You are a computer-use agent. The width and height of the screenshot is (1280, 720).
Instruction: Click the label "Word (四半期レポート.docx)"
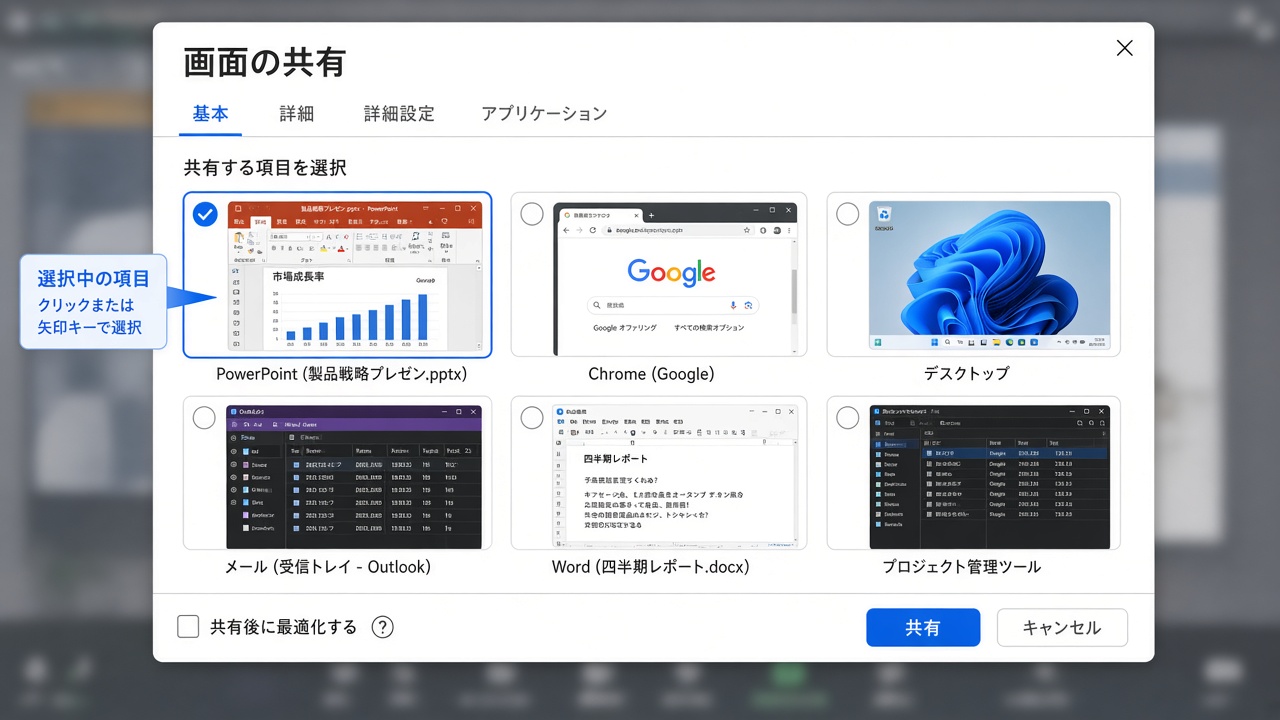tap(651, 567)
